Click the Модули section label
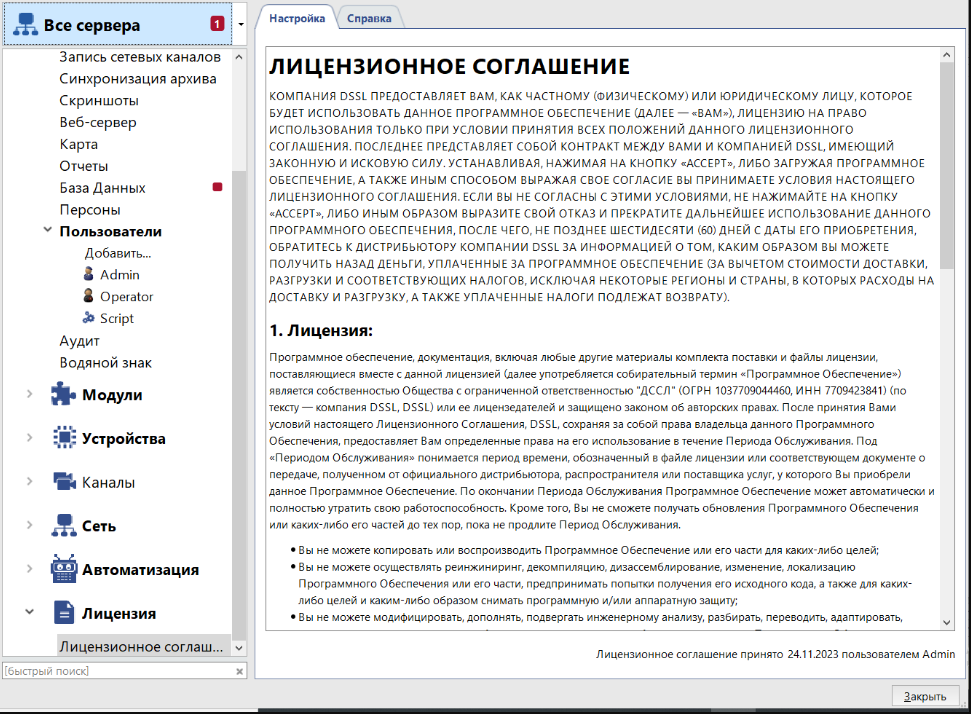Image resolution: width=971 pixels, height=714 pixels. coord(112,394)
